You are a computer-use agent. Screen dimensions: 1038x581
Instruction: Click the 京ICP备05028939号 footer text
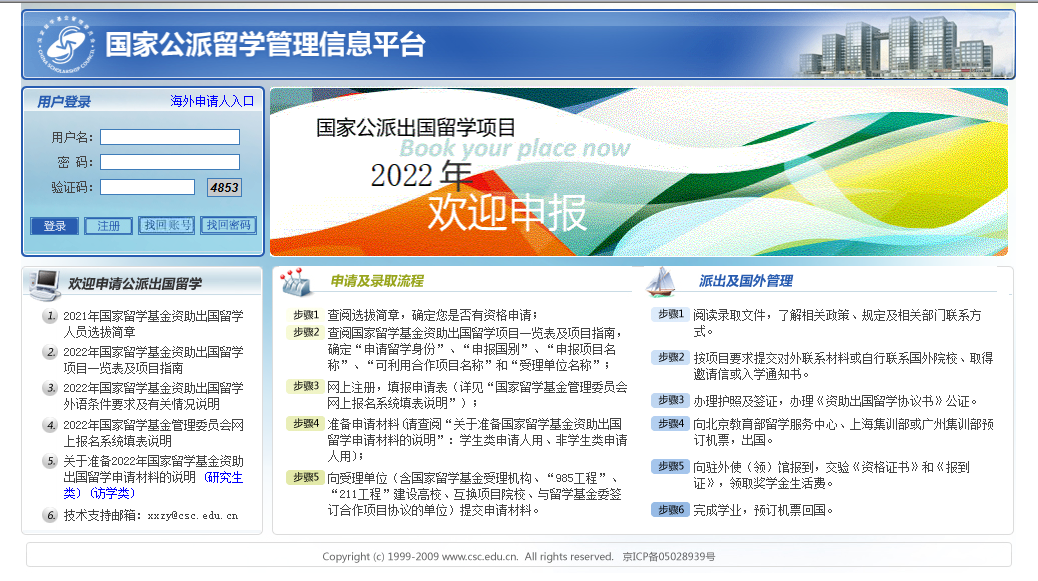point(669,557)
